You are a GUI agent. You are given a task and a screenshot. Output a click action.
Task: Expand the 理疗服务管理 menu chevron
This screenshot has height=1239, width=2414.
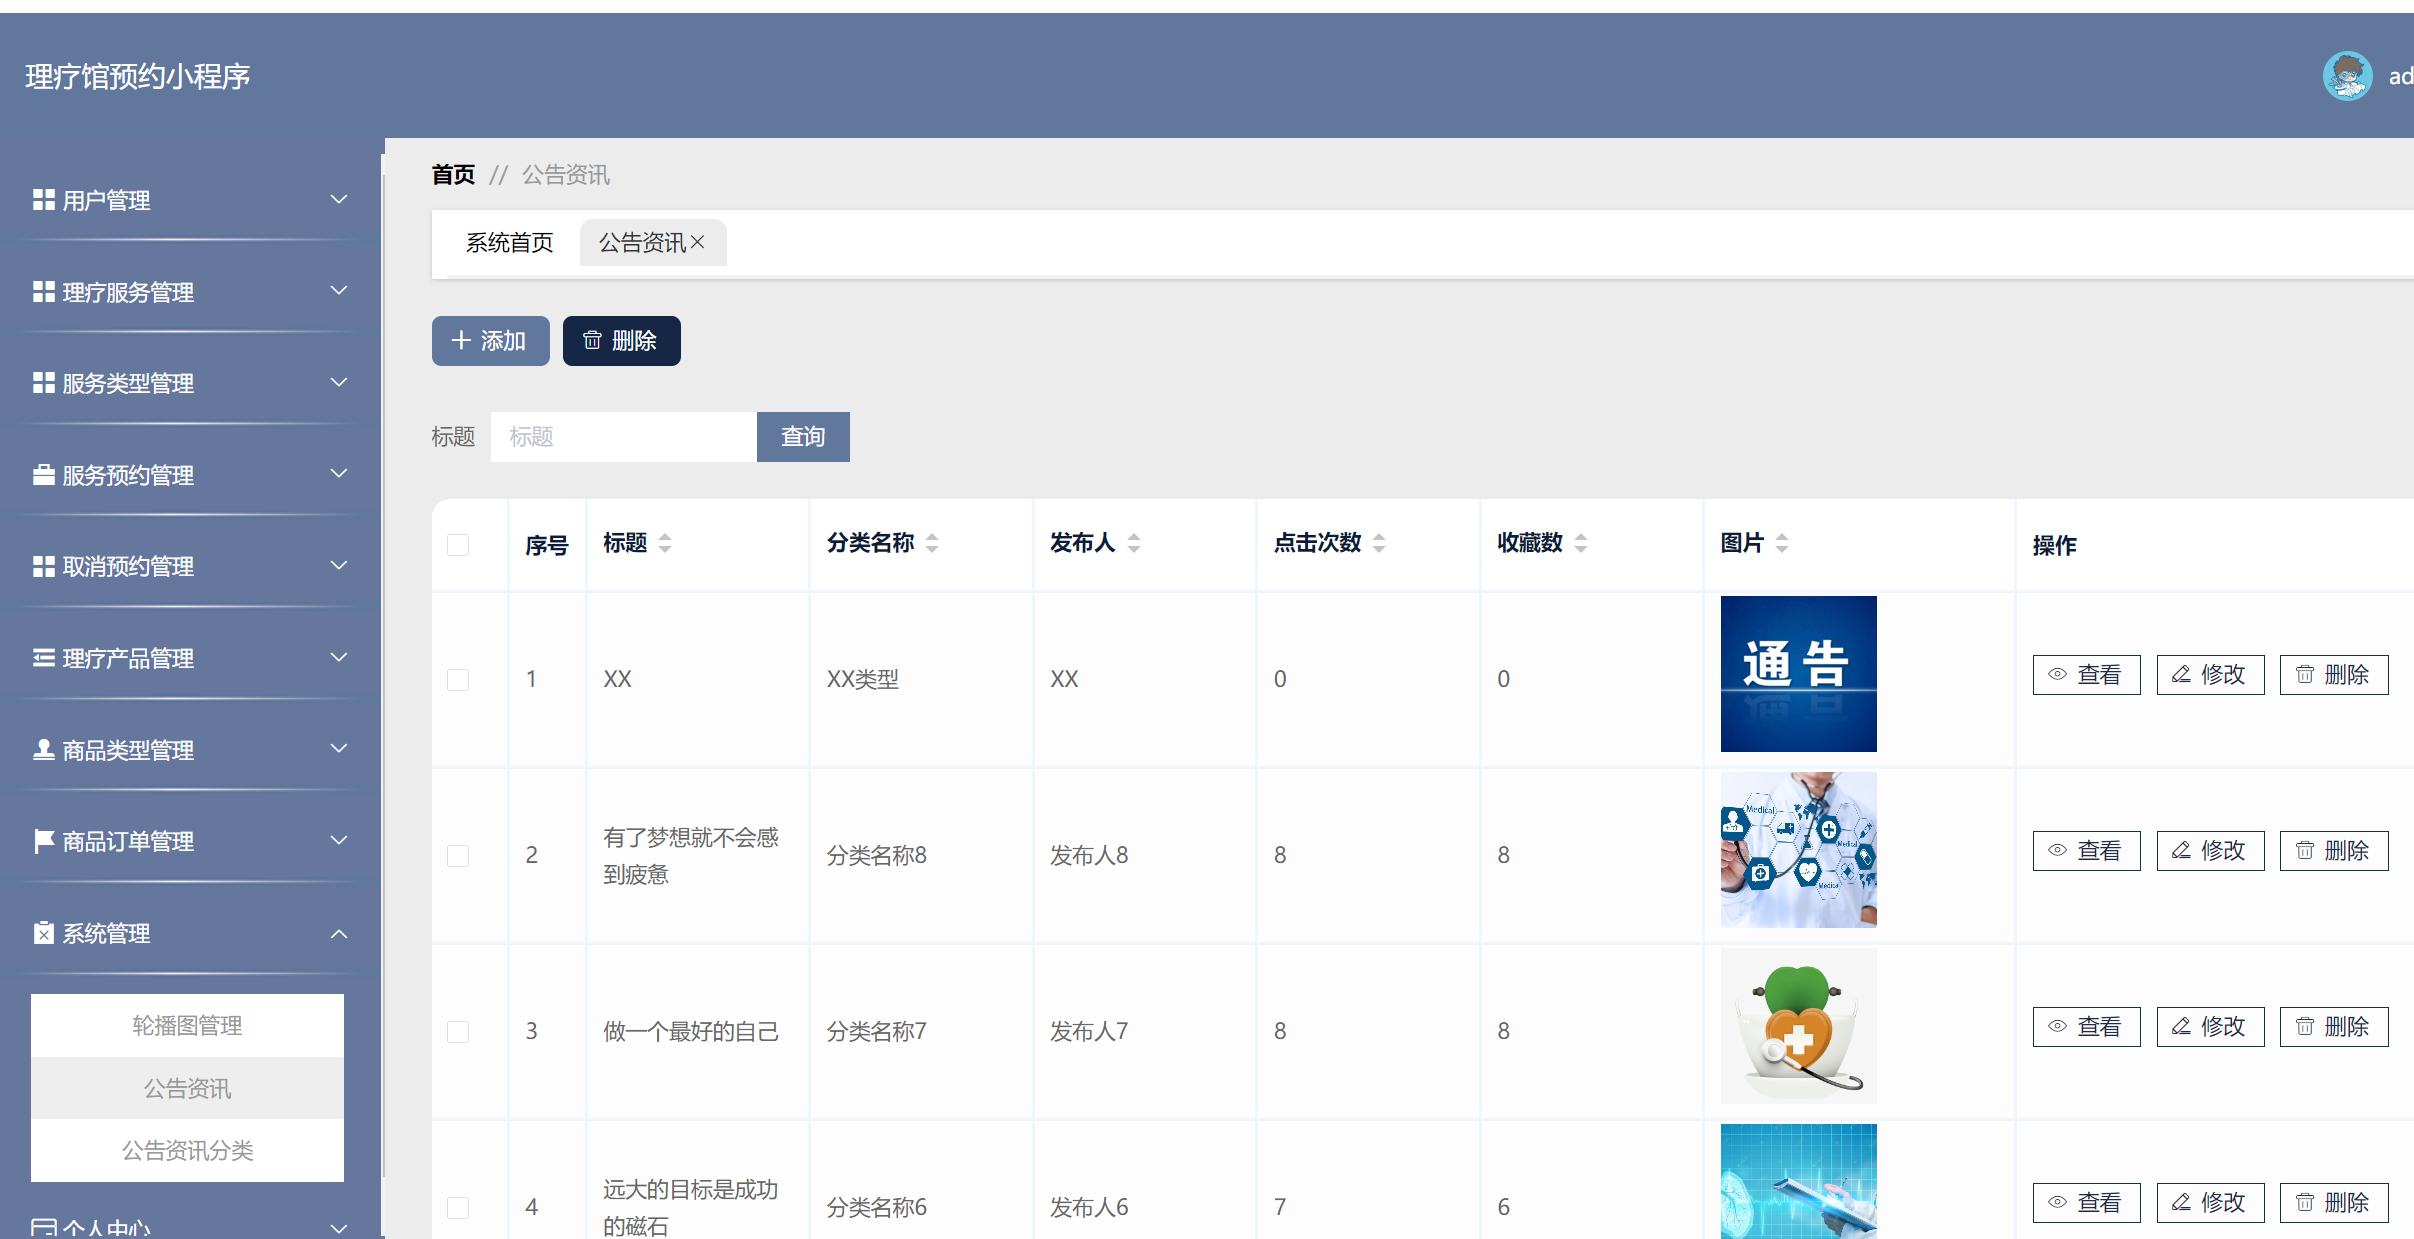(339, 290)
